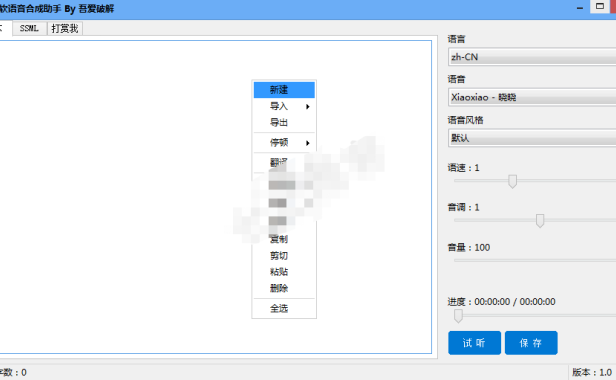Choose 粘贴 in the context menu
This screenshot has width=616, height=380.
284,272
